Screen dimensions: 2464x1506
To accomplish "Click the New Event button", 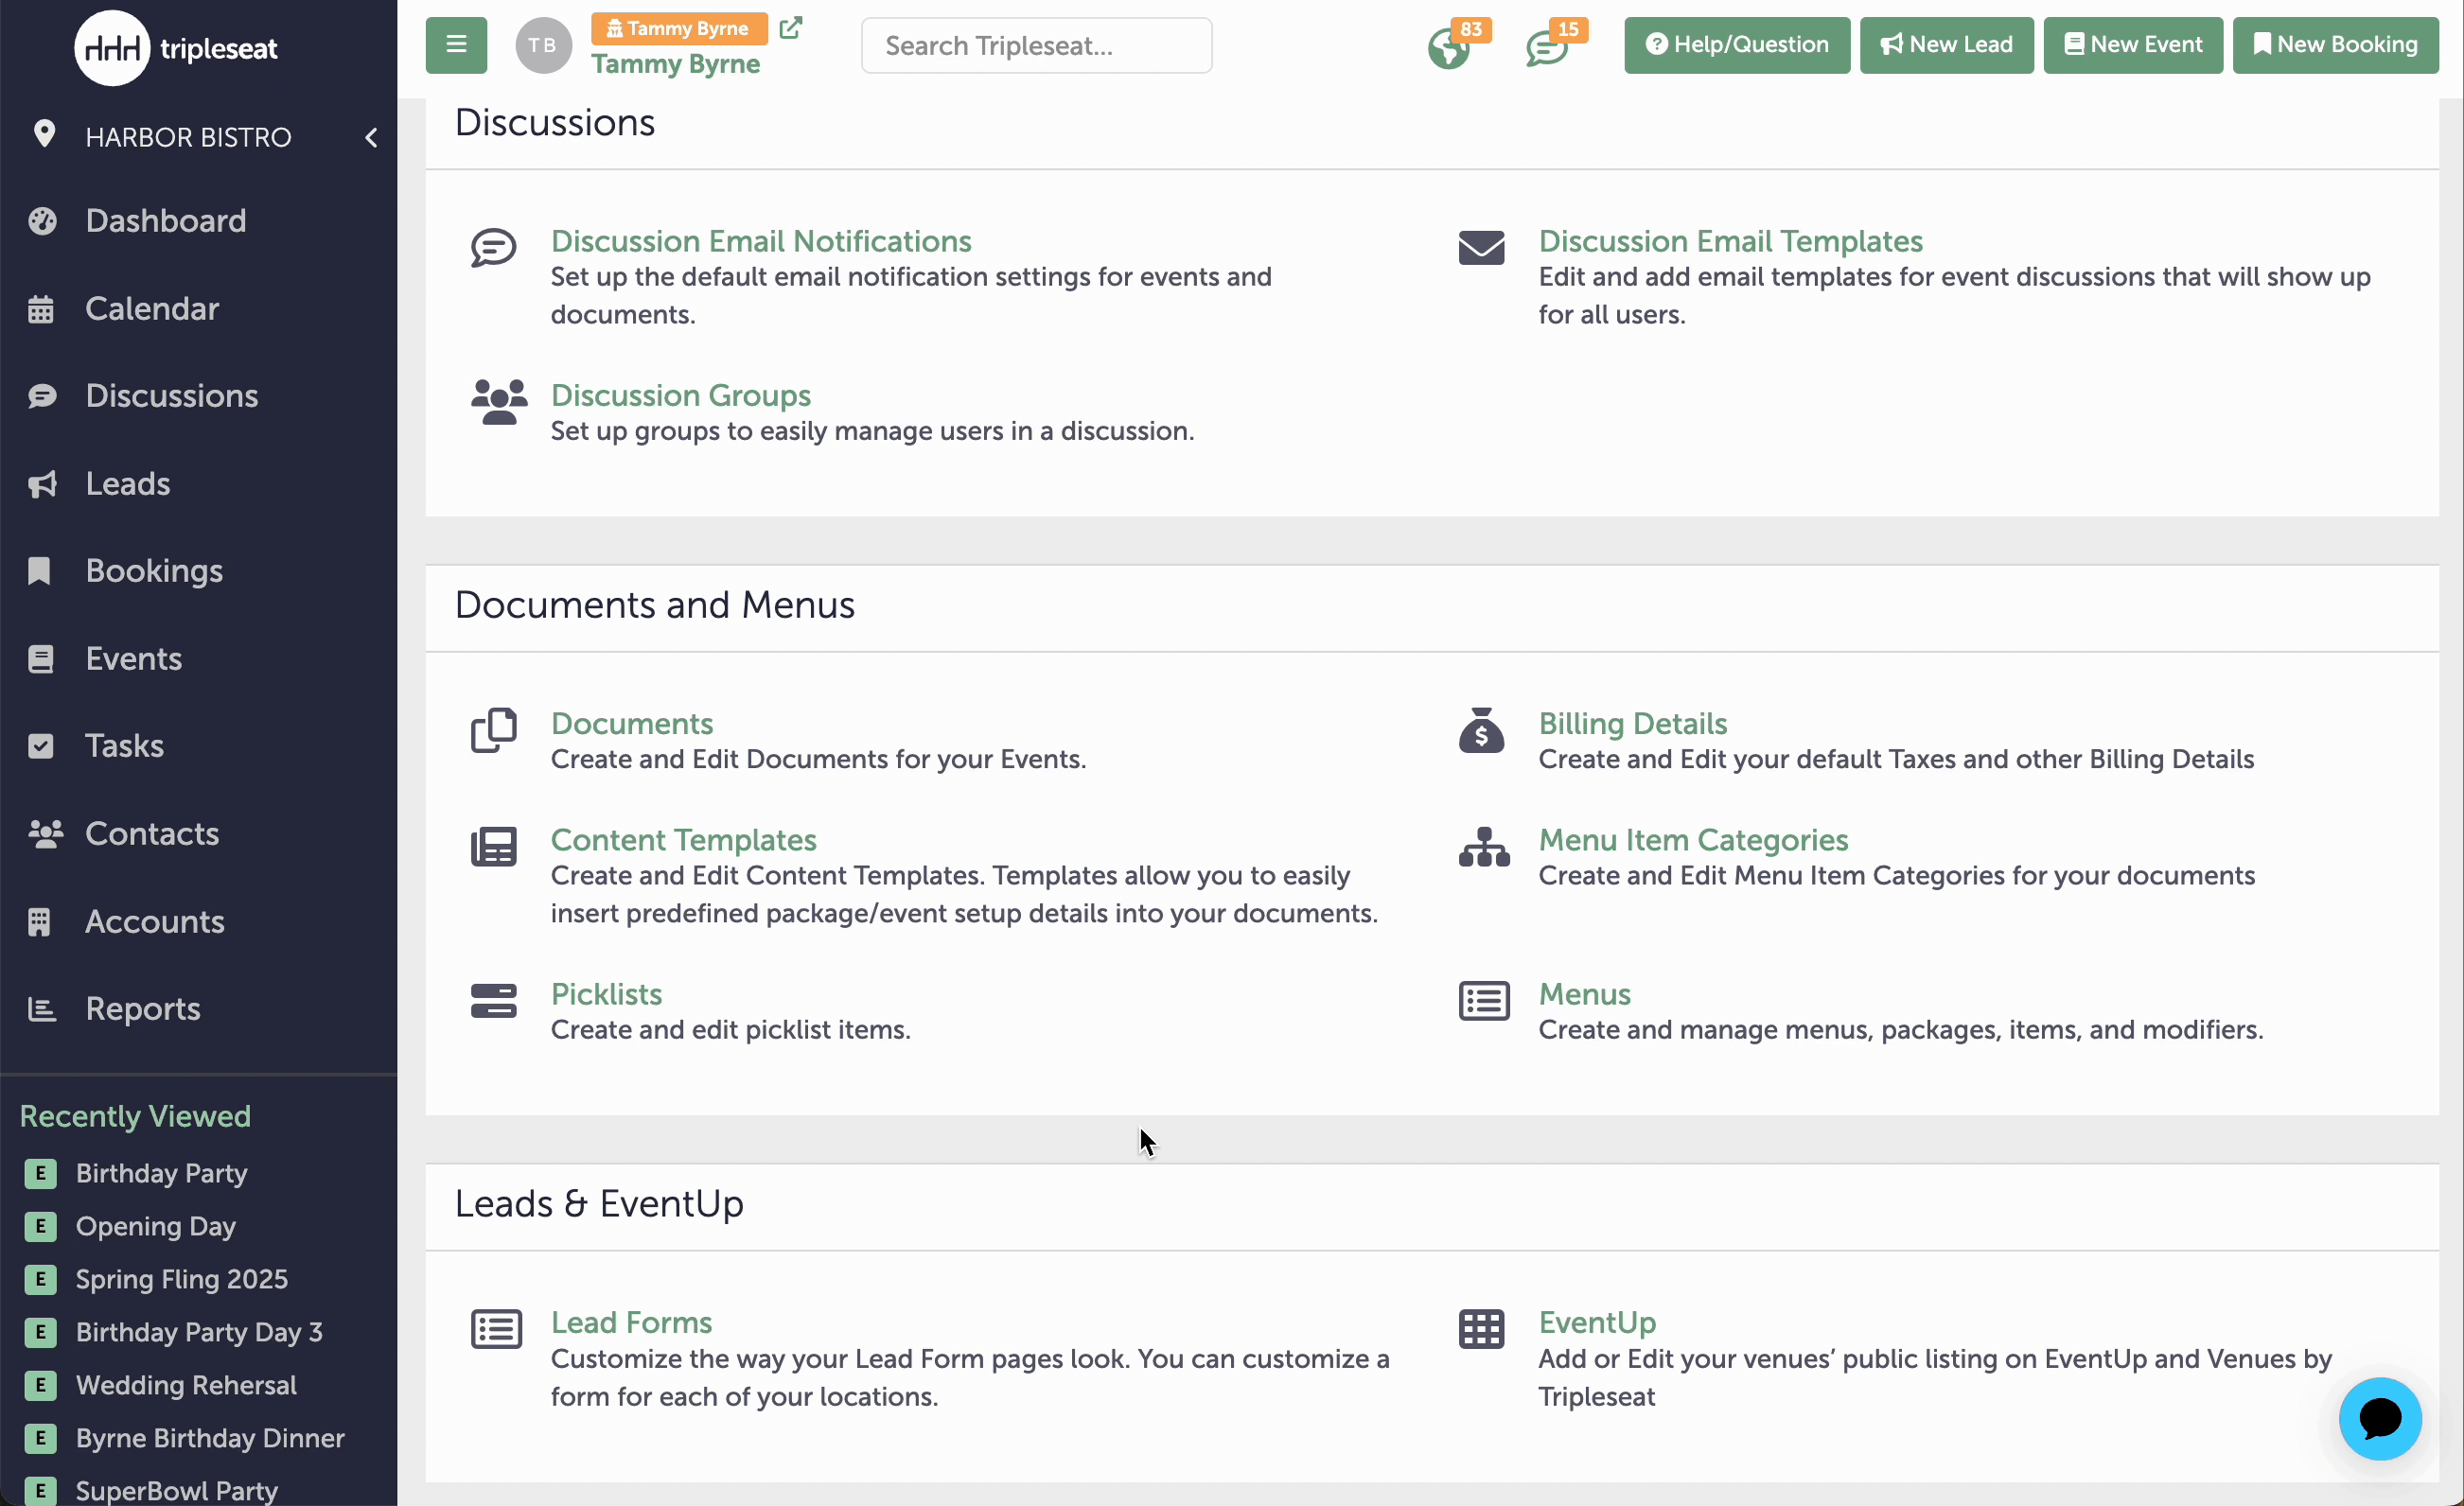I will [x=2131, y=45].
